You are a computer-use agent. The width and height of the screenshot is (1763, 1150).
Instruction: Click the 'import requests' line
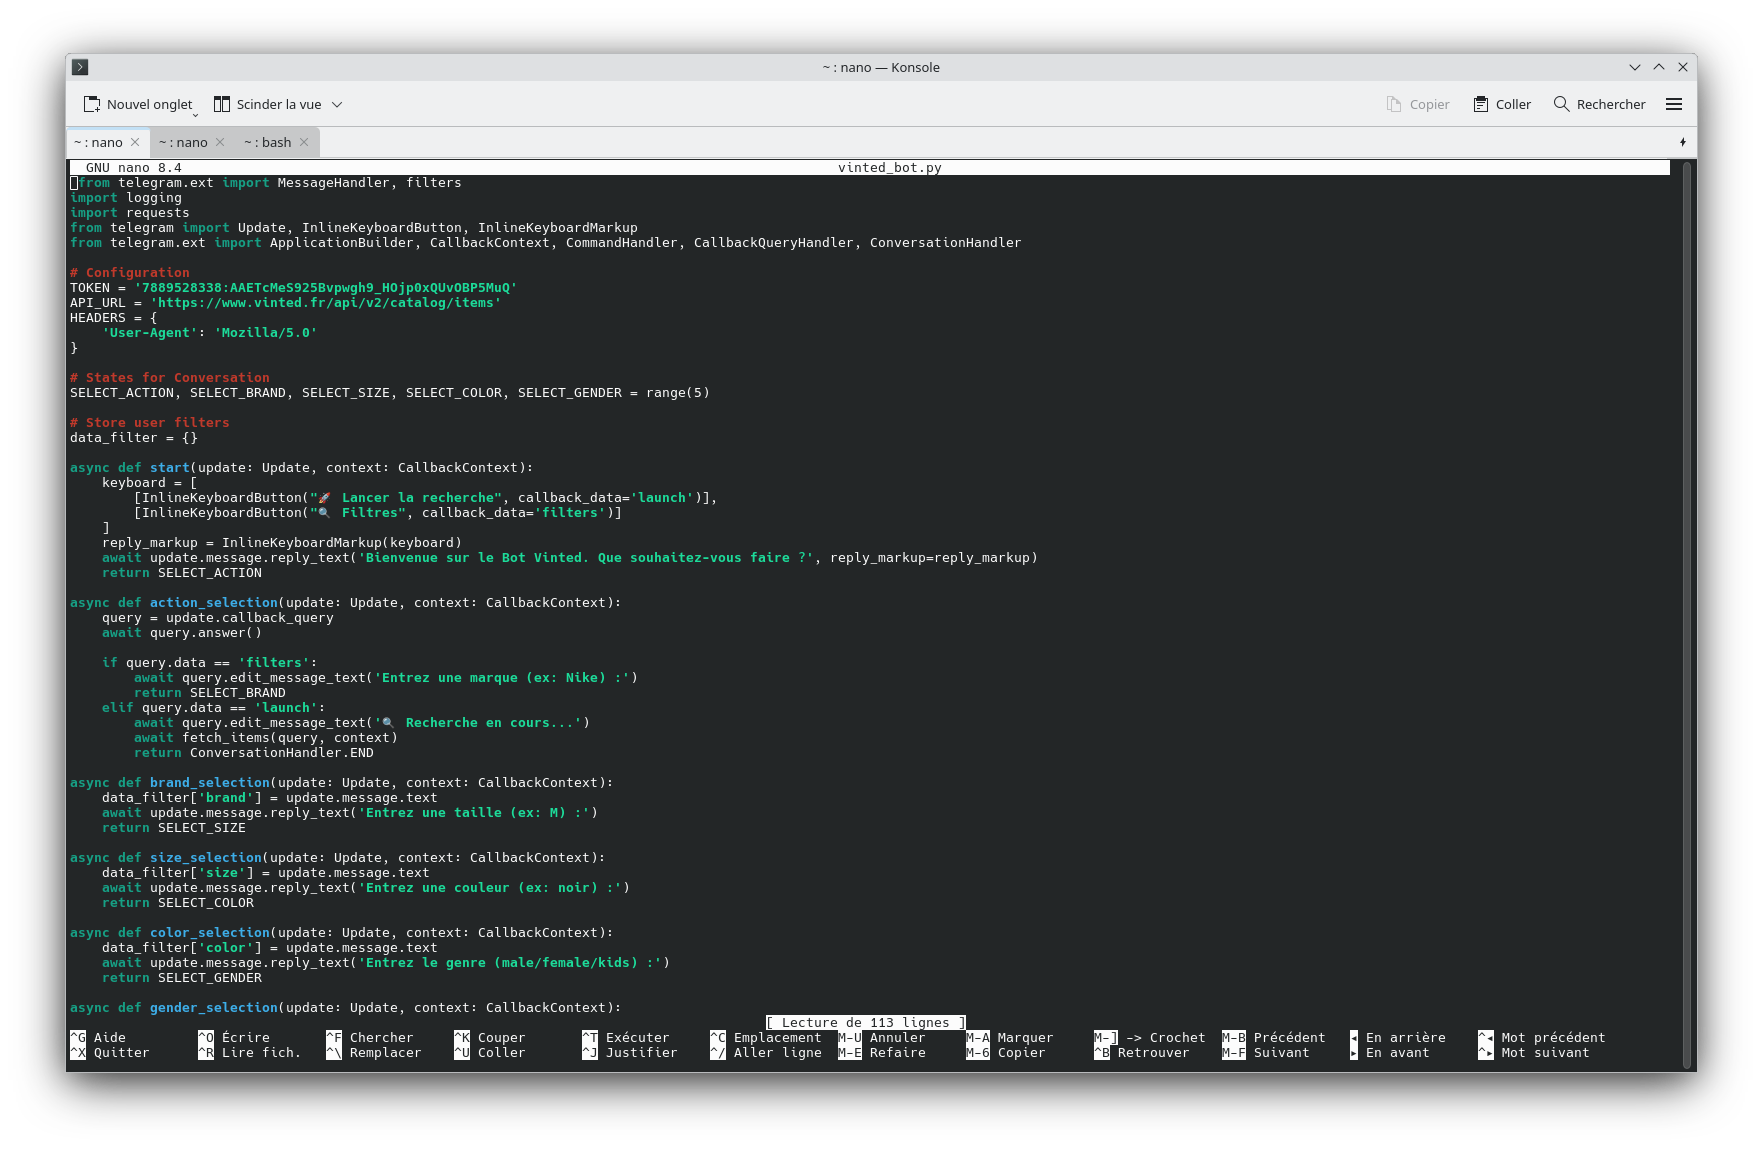coord(130,213)
